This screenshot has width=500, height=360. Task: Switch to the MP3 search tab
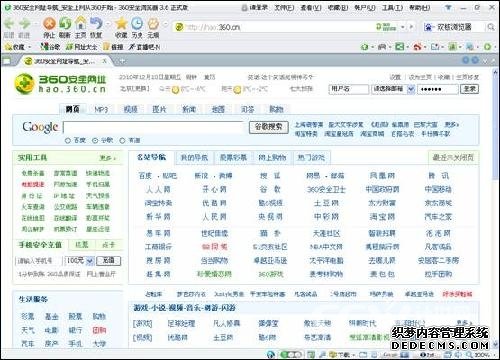click(x=101, y=109)
